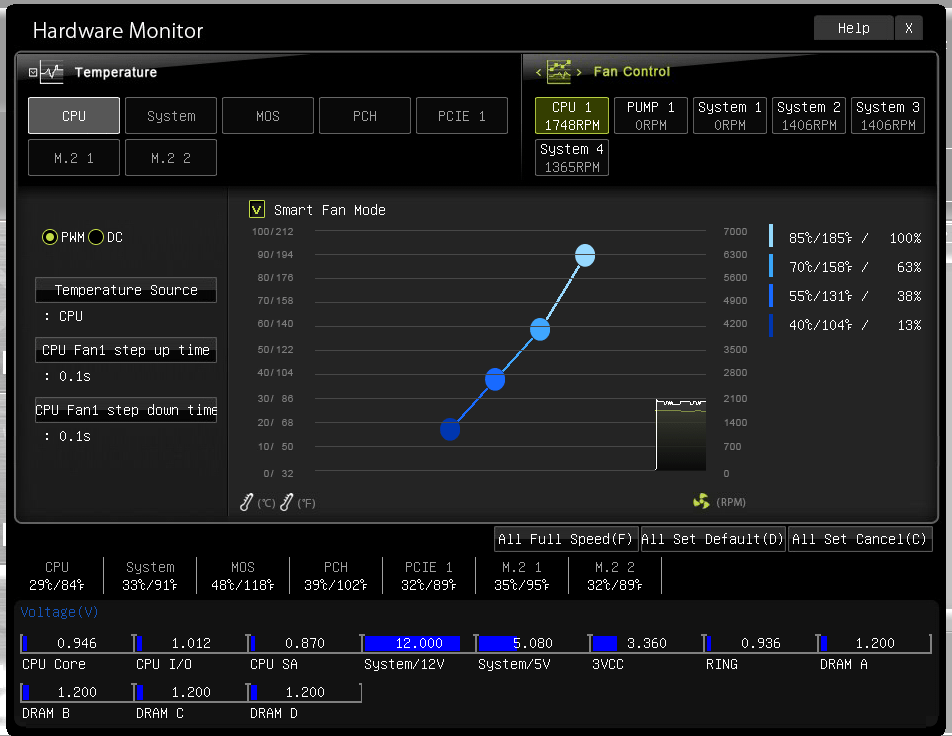Close Hardware Monitor with X button

point(909,28)
